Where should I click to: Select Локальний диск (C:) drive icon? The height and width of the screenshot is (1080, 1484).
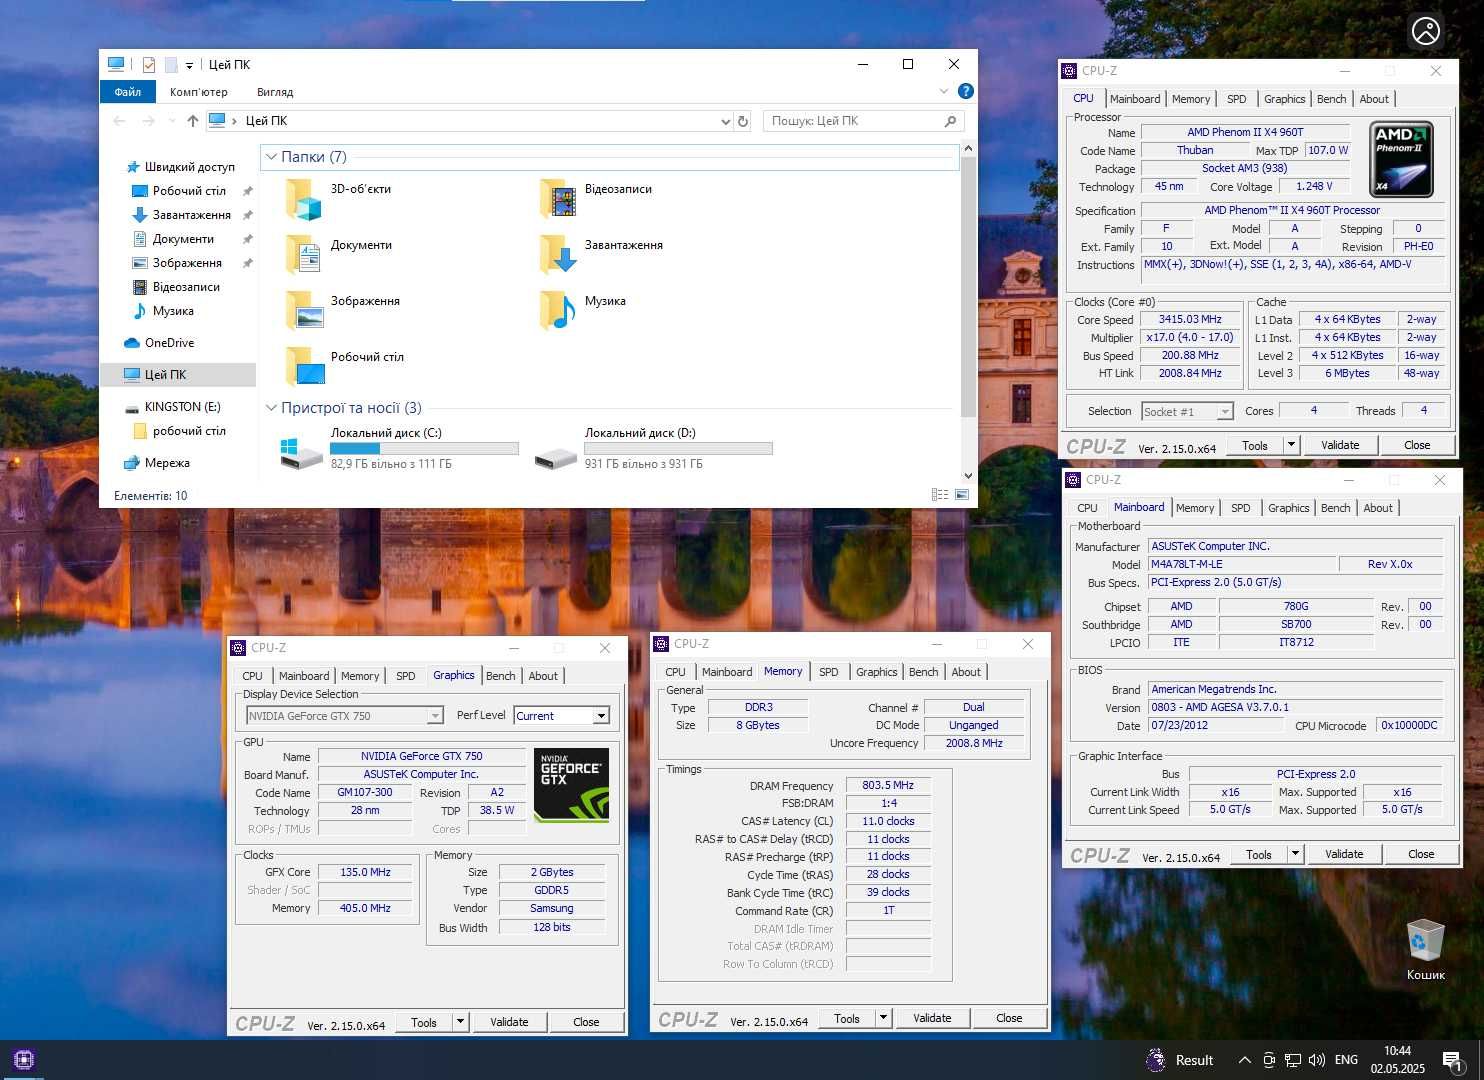tap(303, 452)
